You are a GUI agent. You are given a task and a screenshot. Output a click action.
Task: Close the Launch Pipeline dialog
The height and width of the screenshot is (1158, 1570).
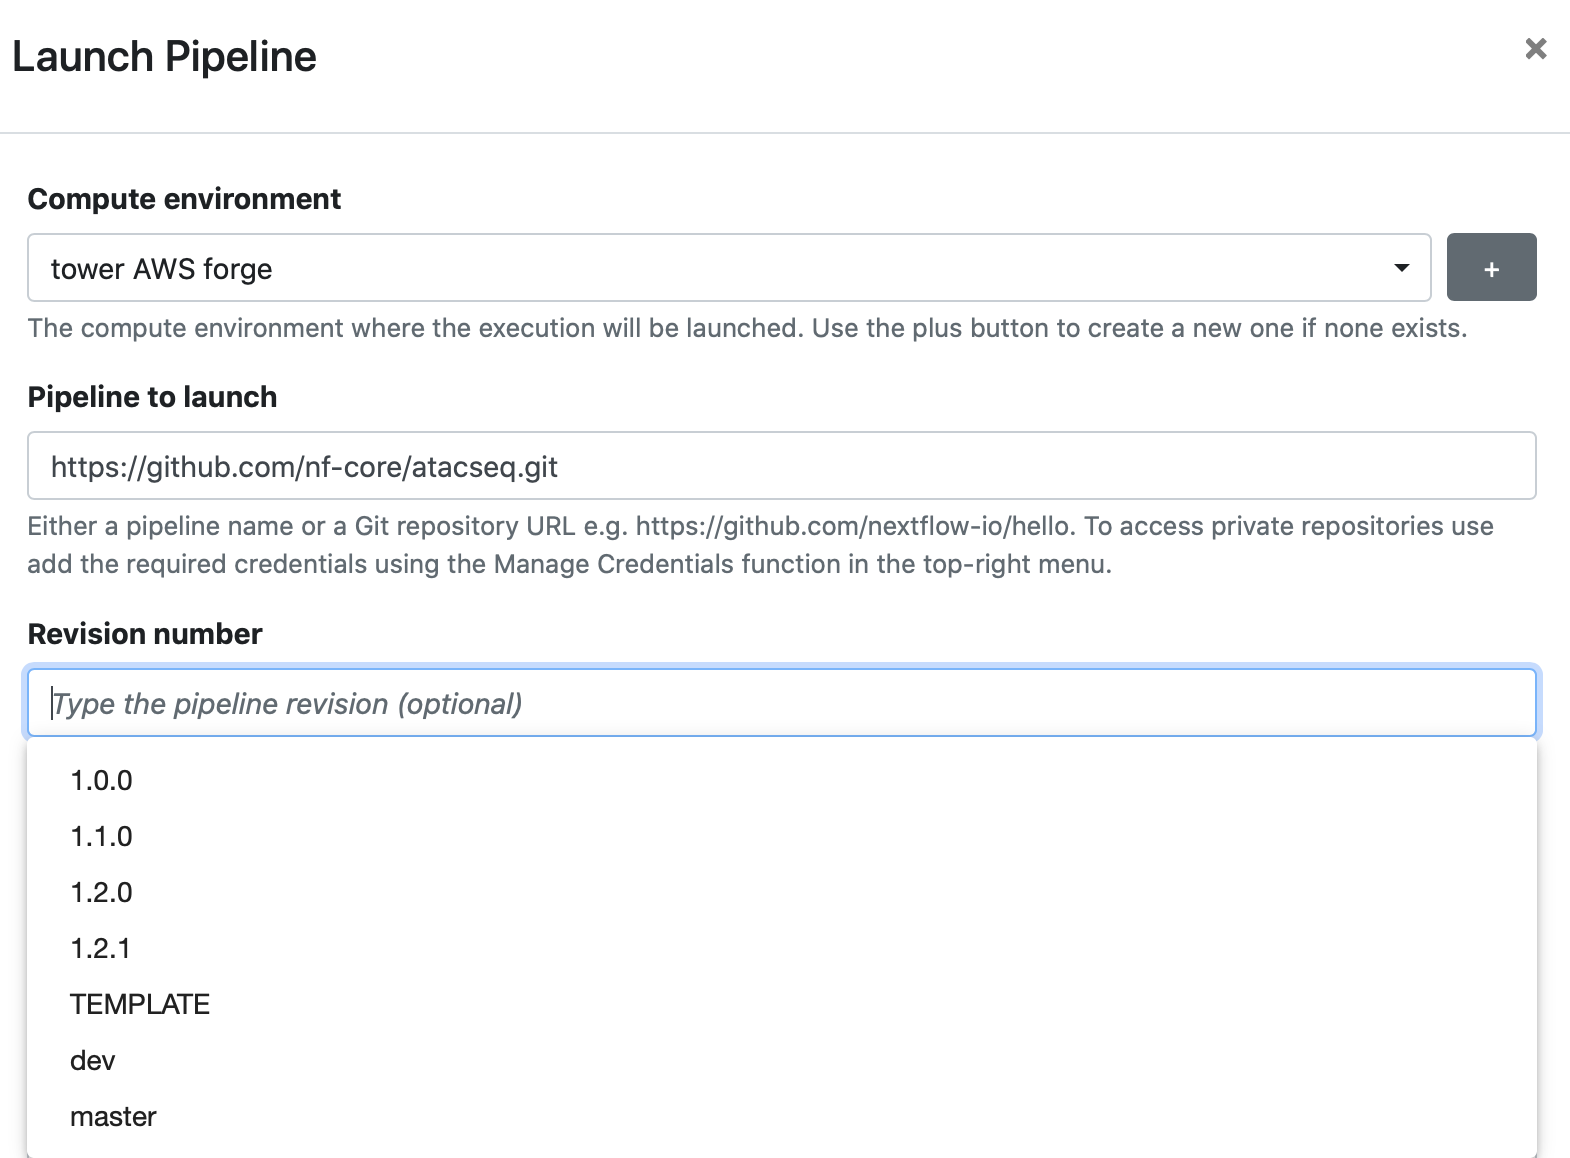[1535, 49]
